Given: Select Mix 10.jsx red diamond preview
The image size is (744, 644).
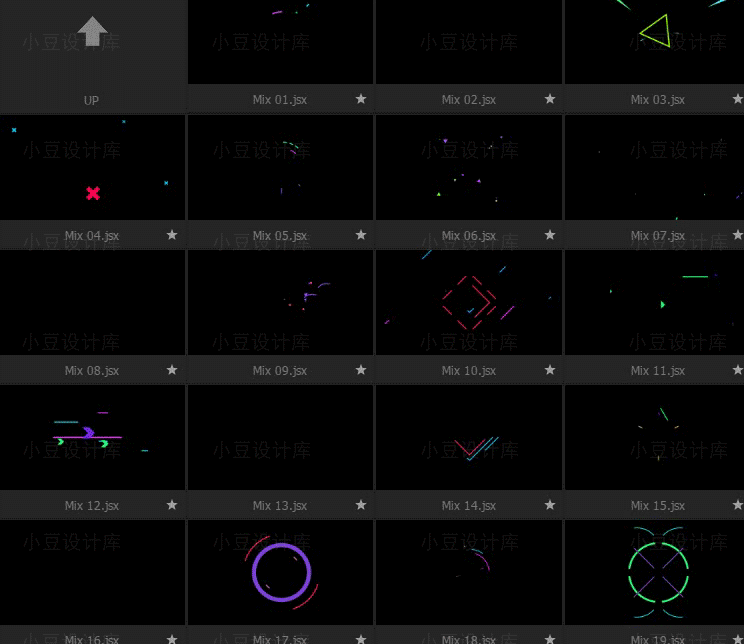Looking at the screenshot, I should pyautogui.click(x=469, y=302).
